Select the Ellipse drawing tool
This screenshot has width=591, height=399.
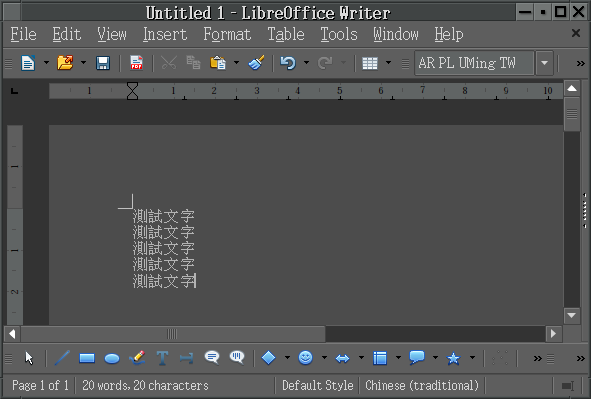(x=112, y=358)
